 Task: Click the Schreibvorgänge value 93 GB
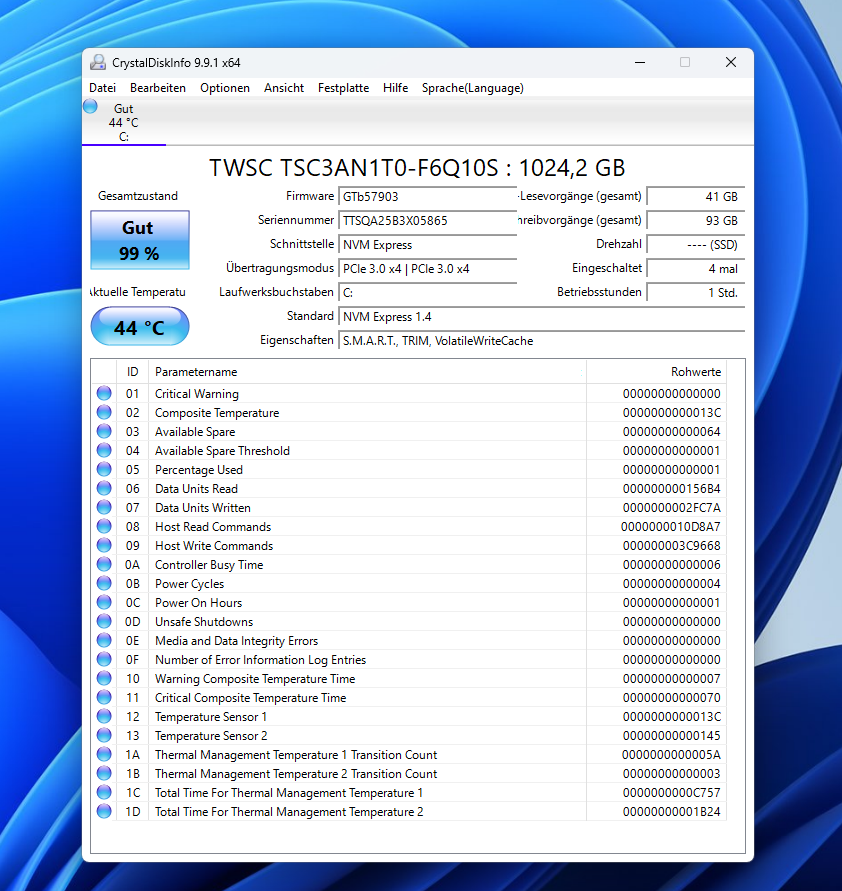(x=695, y=220)
